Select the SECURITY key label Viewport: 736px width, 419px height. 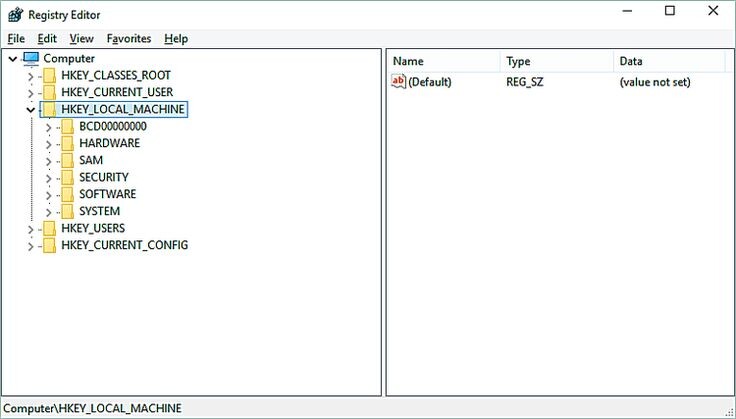(104, 177)
